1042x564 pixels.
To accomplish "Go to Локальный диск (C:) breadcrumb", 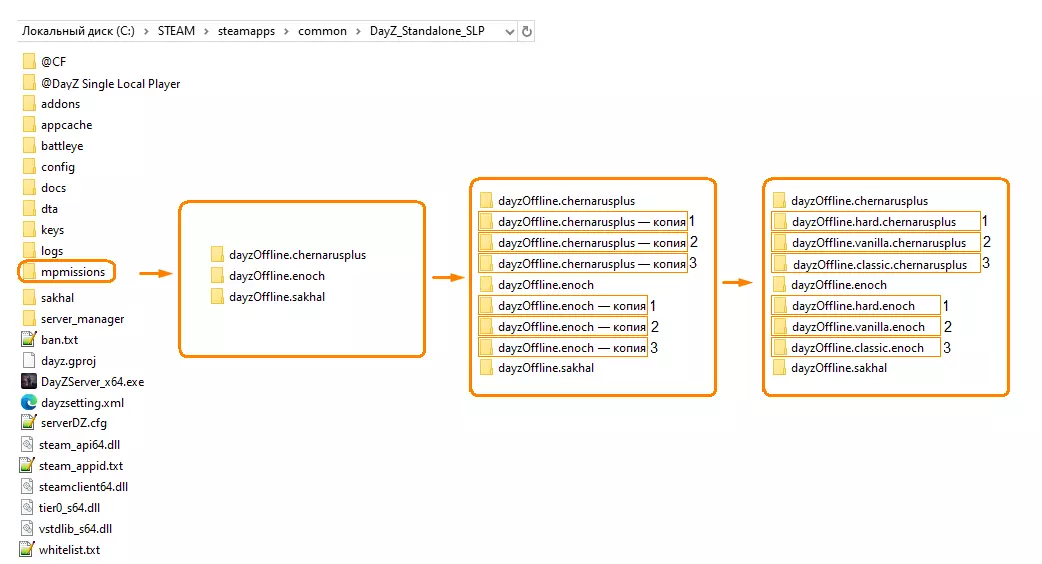I will point(78,31).
